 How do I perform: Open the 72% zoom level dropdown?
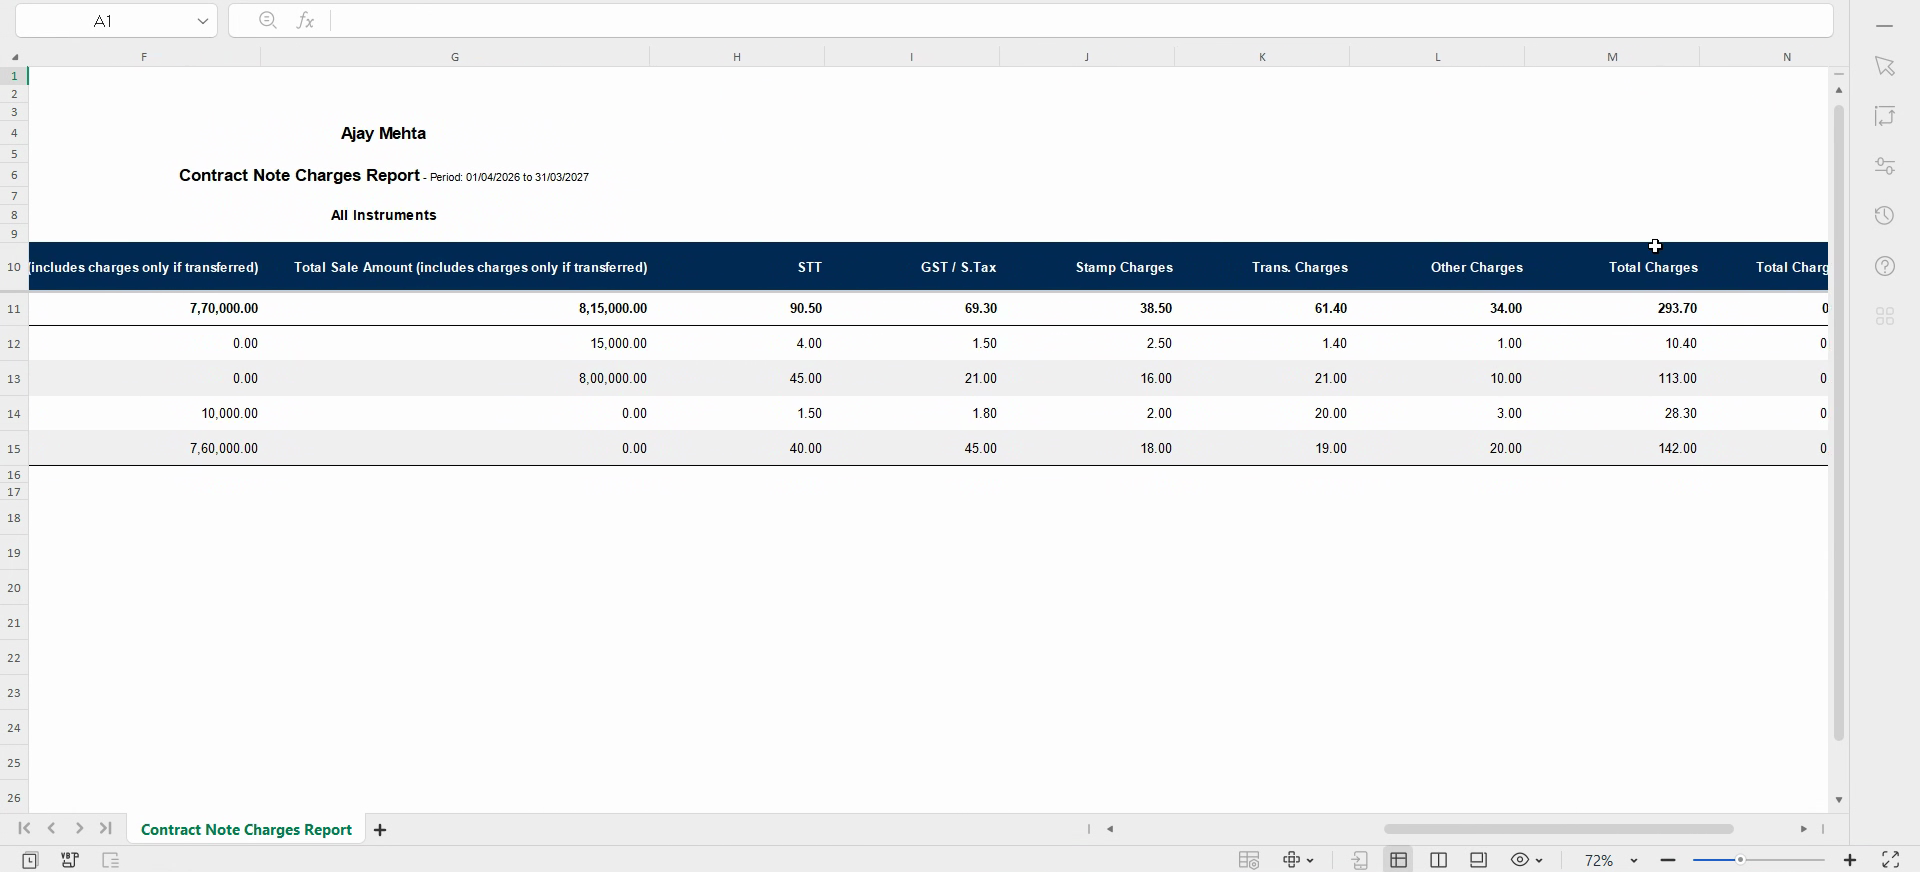1611,860
